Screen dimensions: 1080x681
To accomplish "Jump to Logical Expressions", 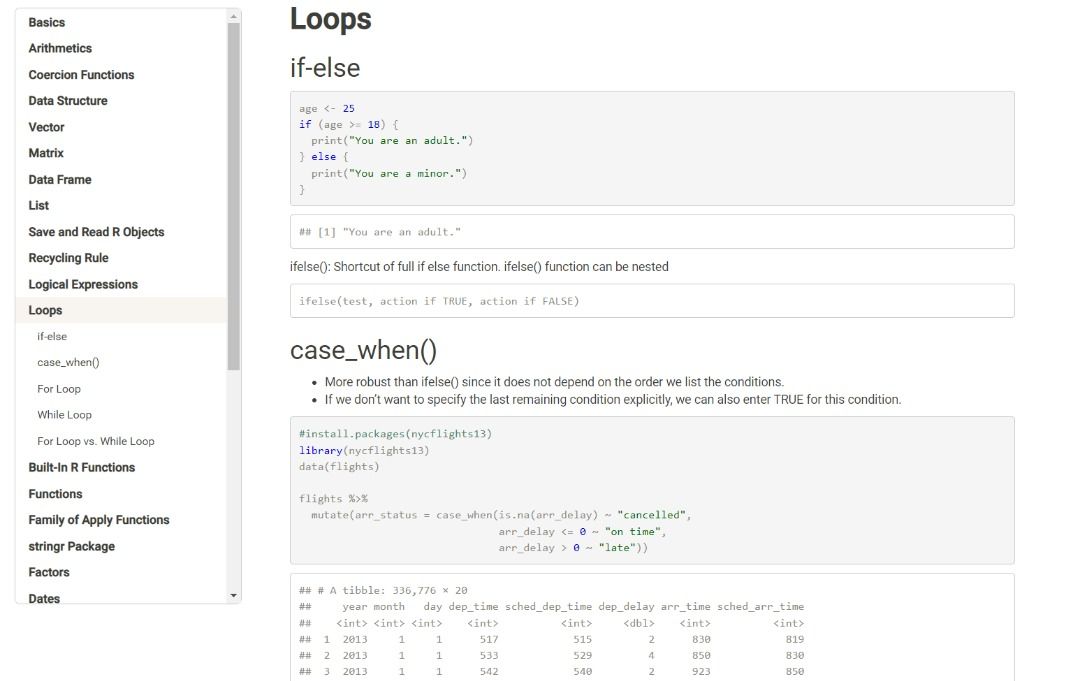I will tap(83, 284).
